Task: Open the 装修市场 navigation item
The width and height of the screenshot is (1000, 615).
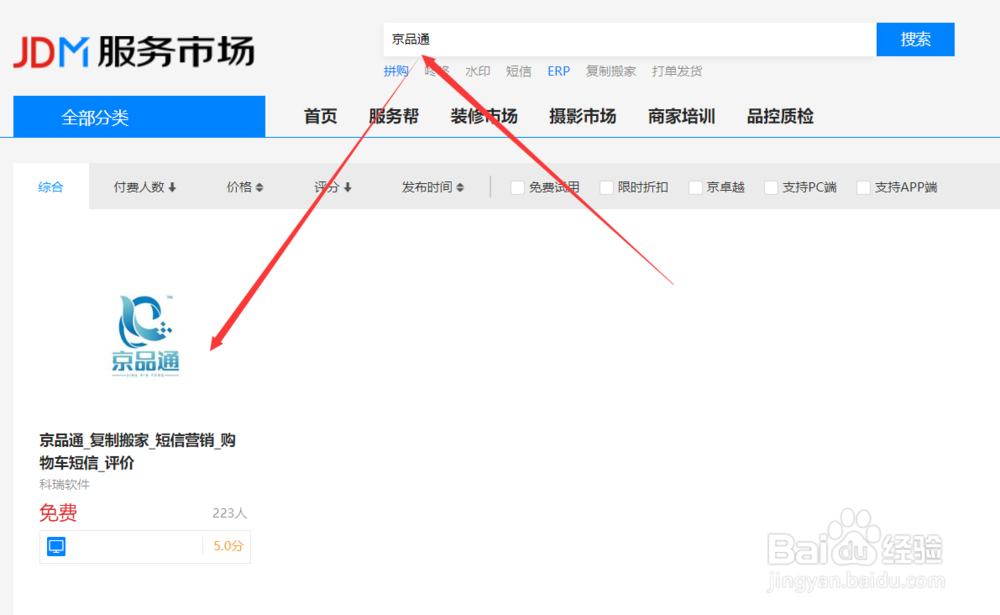Action: pyautogui.click(x=483, y=116)
